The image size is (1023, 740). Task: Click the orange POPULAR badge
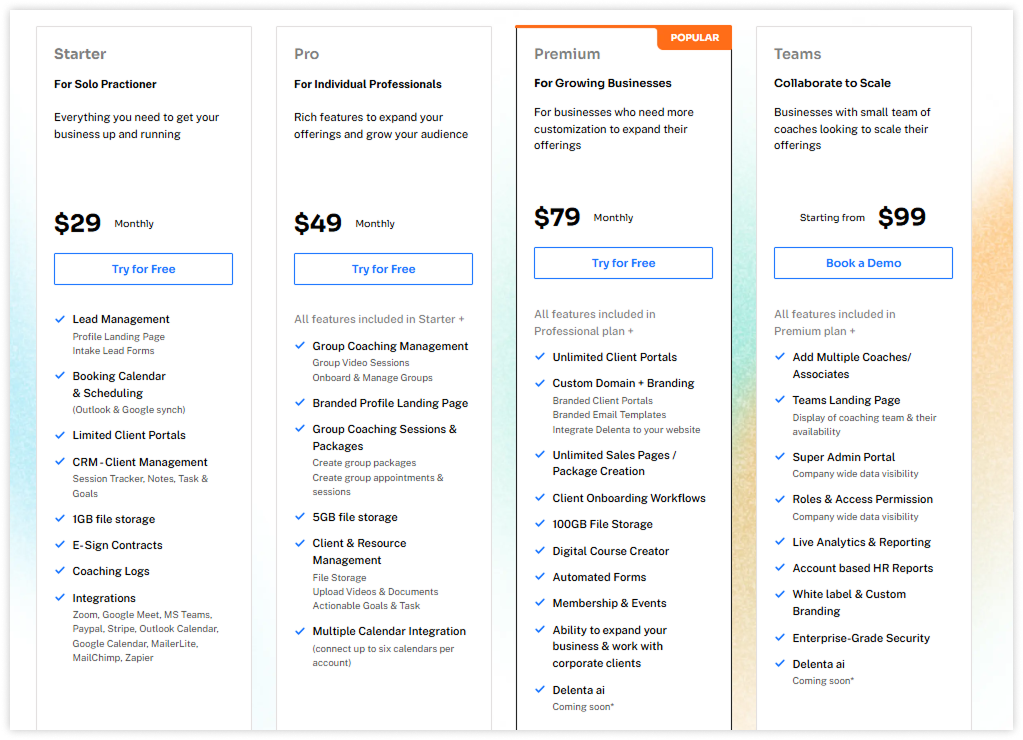pos(694,38)
